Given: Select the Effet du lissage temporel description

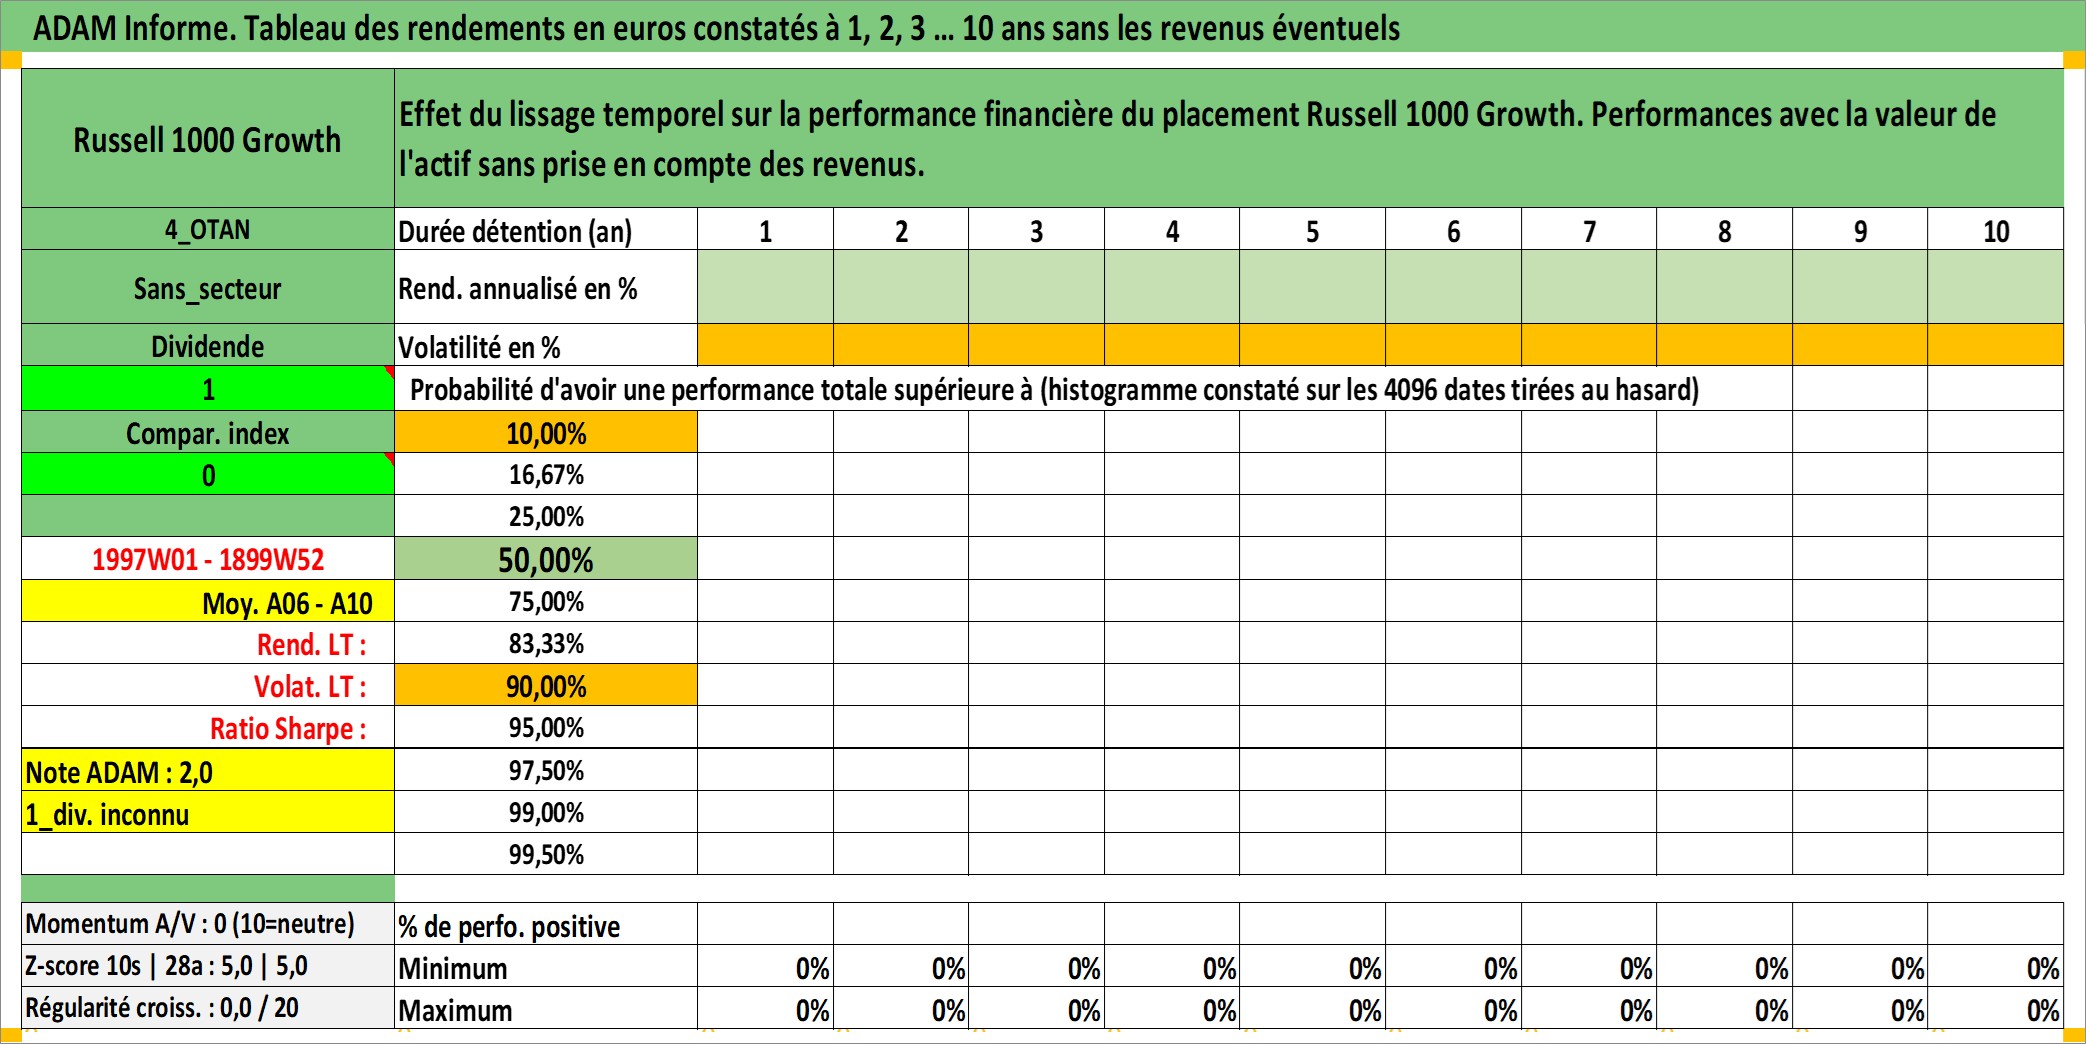Looking at the screenshot, I should pyautogui.click(x=1229, y=139).
